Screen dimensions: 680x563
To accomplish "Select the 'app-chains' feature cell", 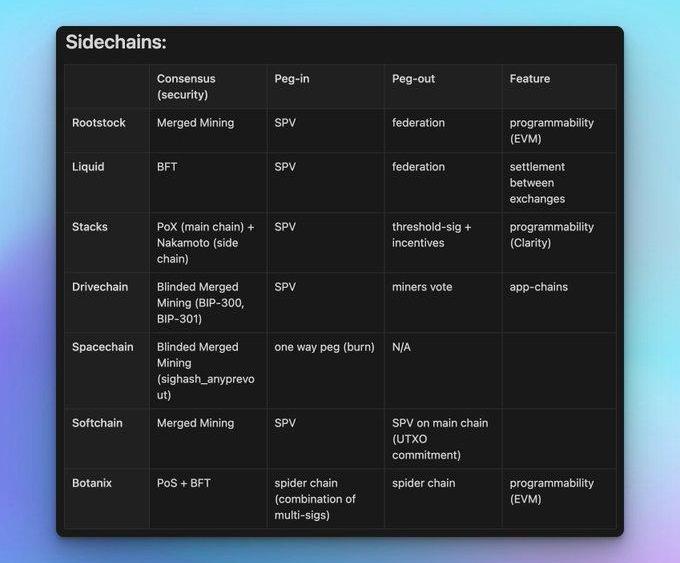I will point(539,287).
